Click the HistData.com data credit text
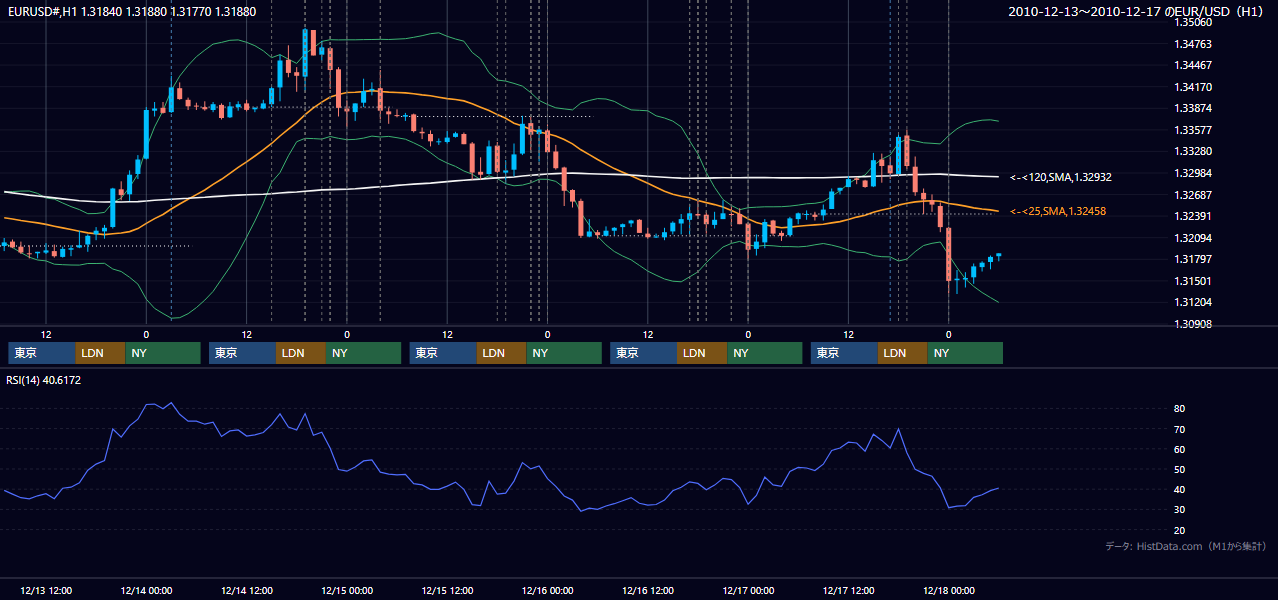The height and width of the screenshot is (600, 1278). pyautogui.click(x=1186, y=546)
